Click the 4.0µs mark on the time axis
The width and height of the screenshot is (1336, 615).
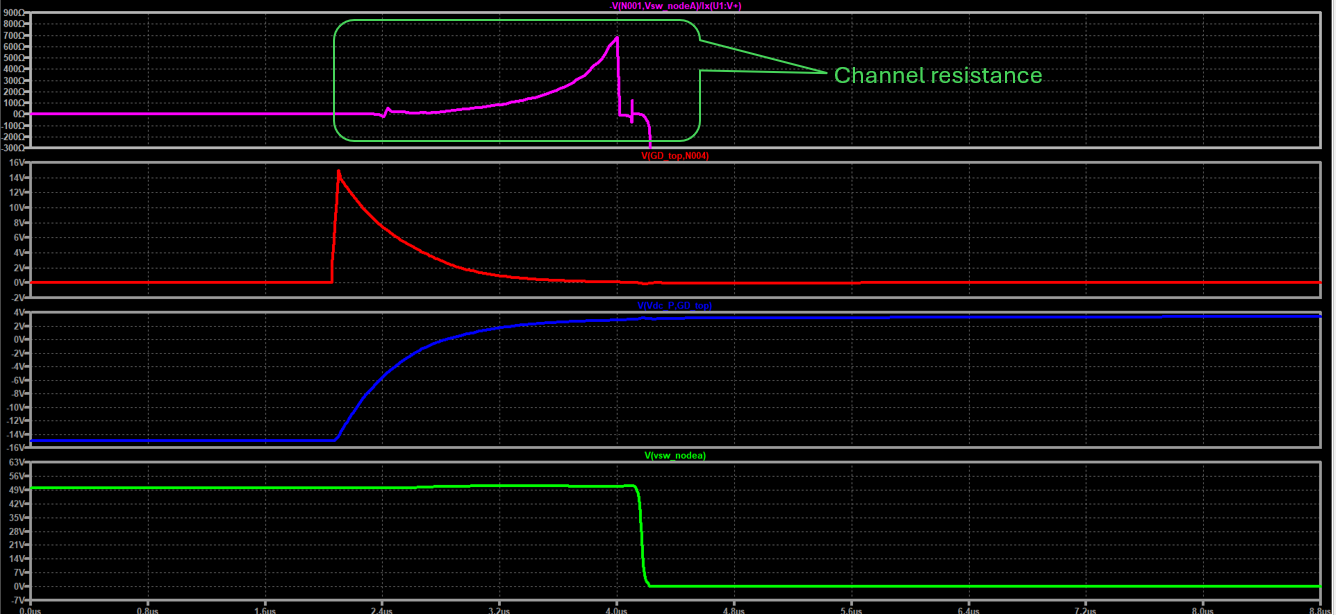click(x=616, y=608)
